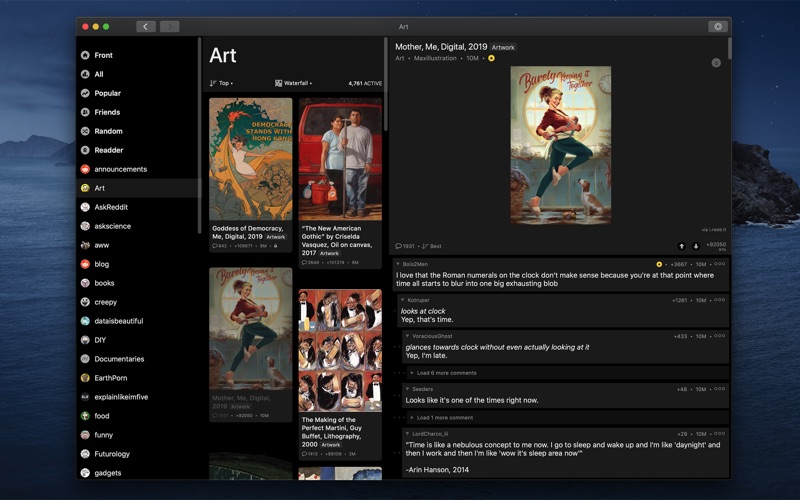Open the Front feed icon
The height and width of the screenshot is (500, 800).
coord(85,55)
